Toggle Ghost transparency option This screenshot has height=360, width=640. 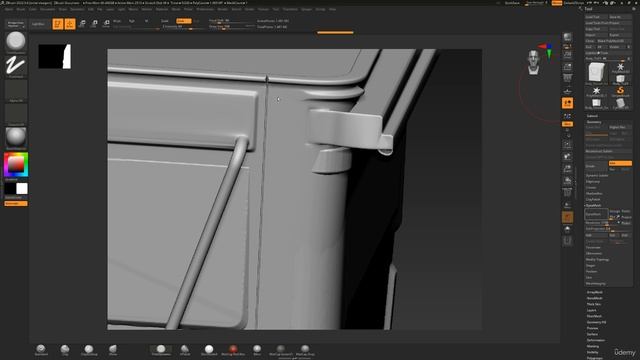pos(567,217)
